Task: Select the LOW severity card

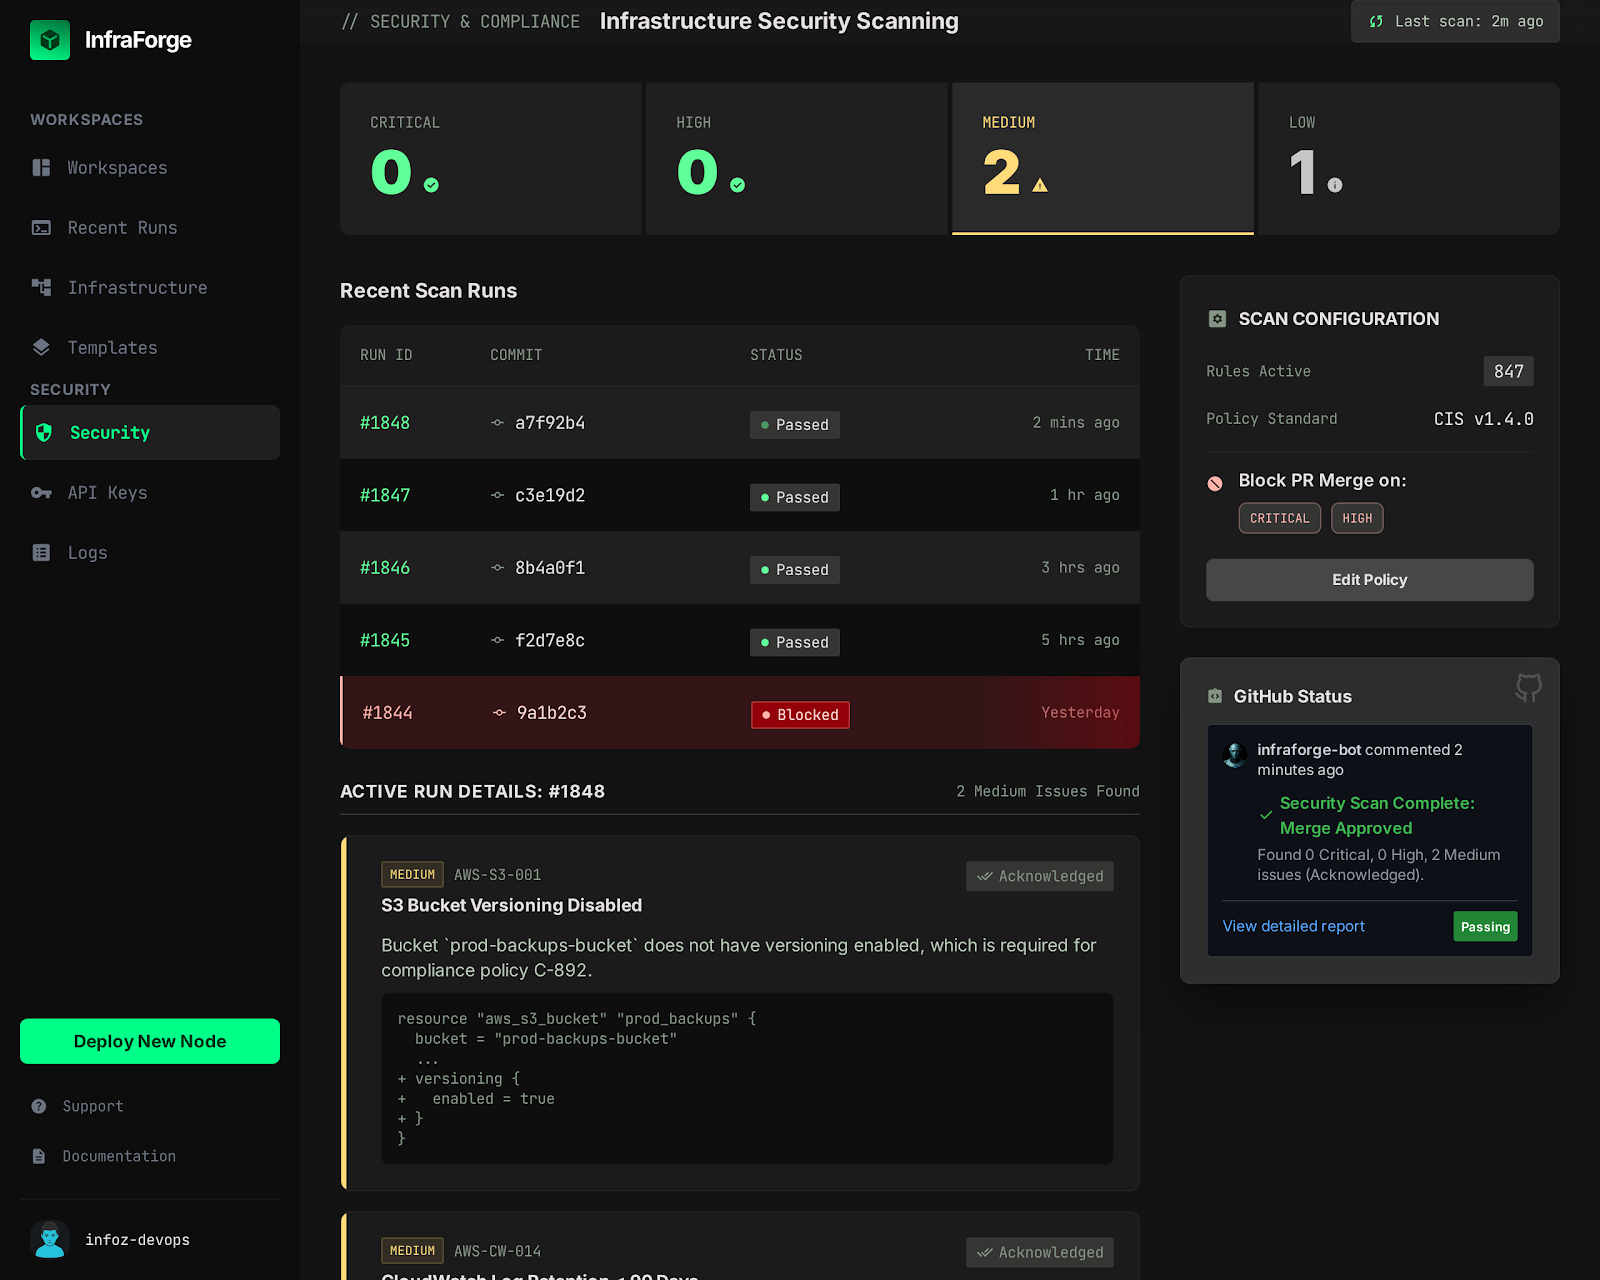Action: point(1409,159)
